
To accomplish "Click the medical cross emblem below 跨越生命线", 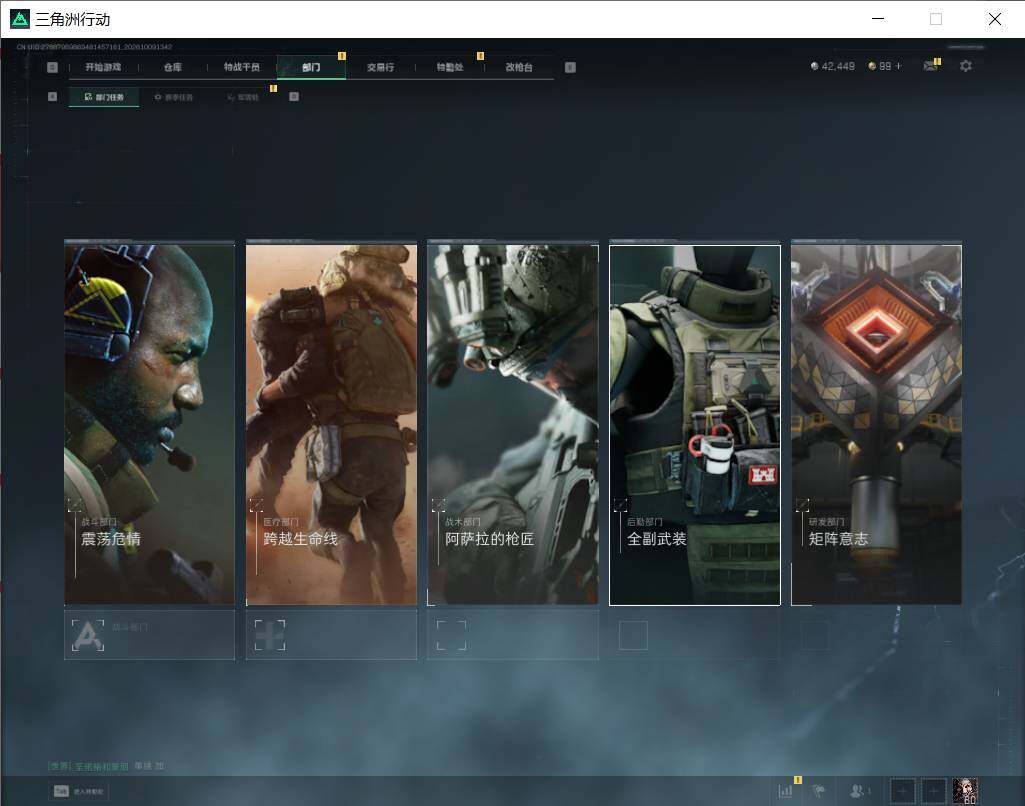I will [x=270, y=635].
